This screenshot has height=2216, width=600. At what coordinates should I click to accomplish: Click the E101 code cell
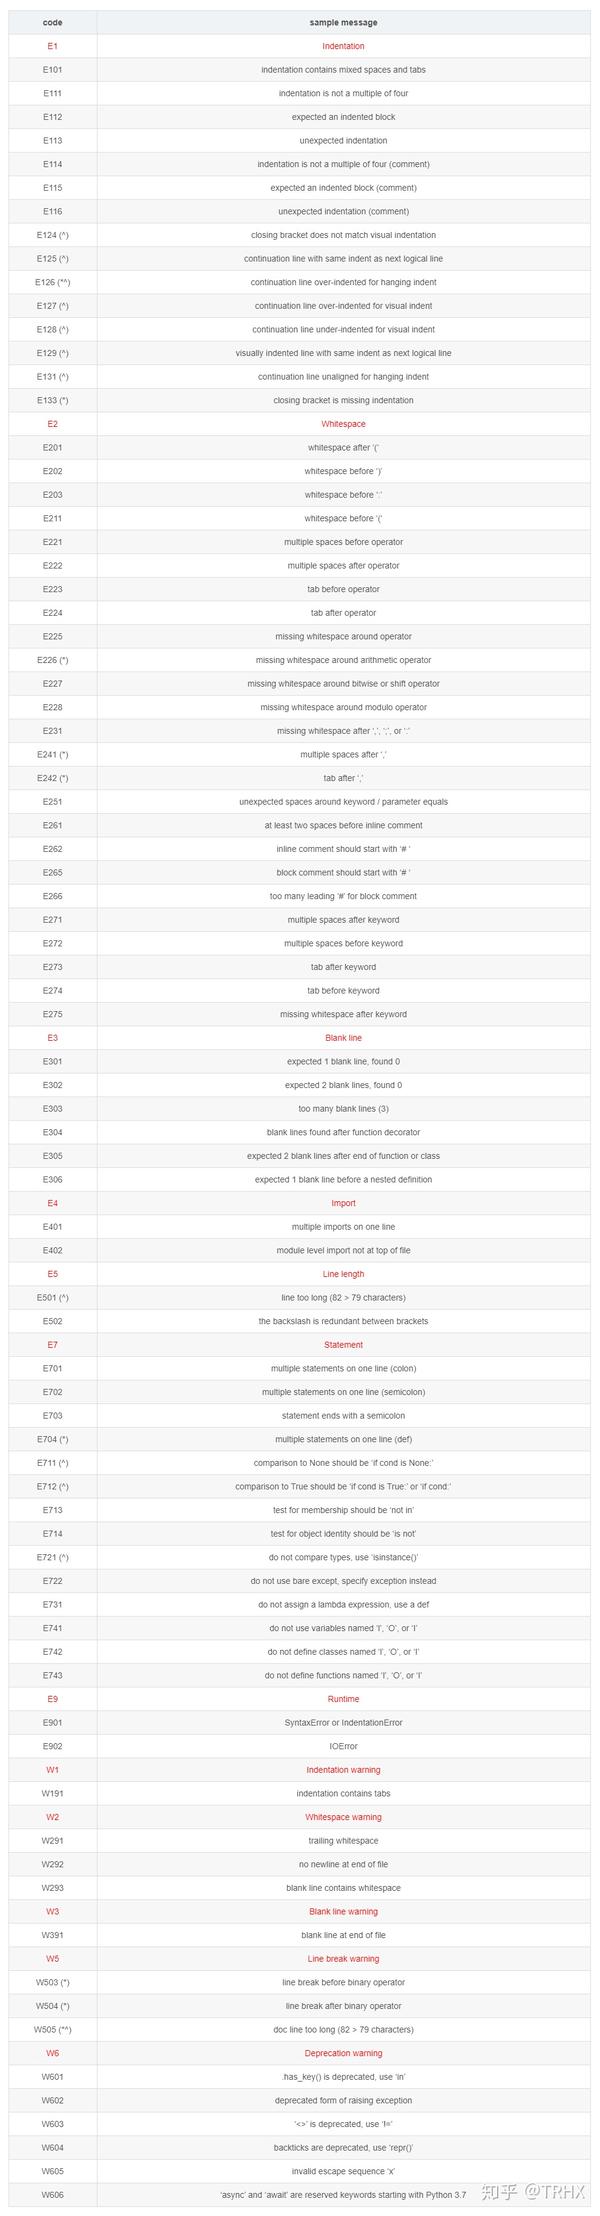(52, 70)
